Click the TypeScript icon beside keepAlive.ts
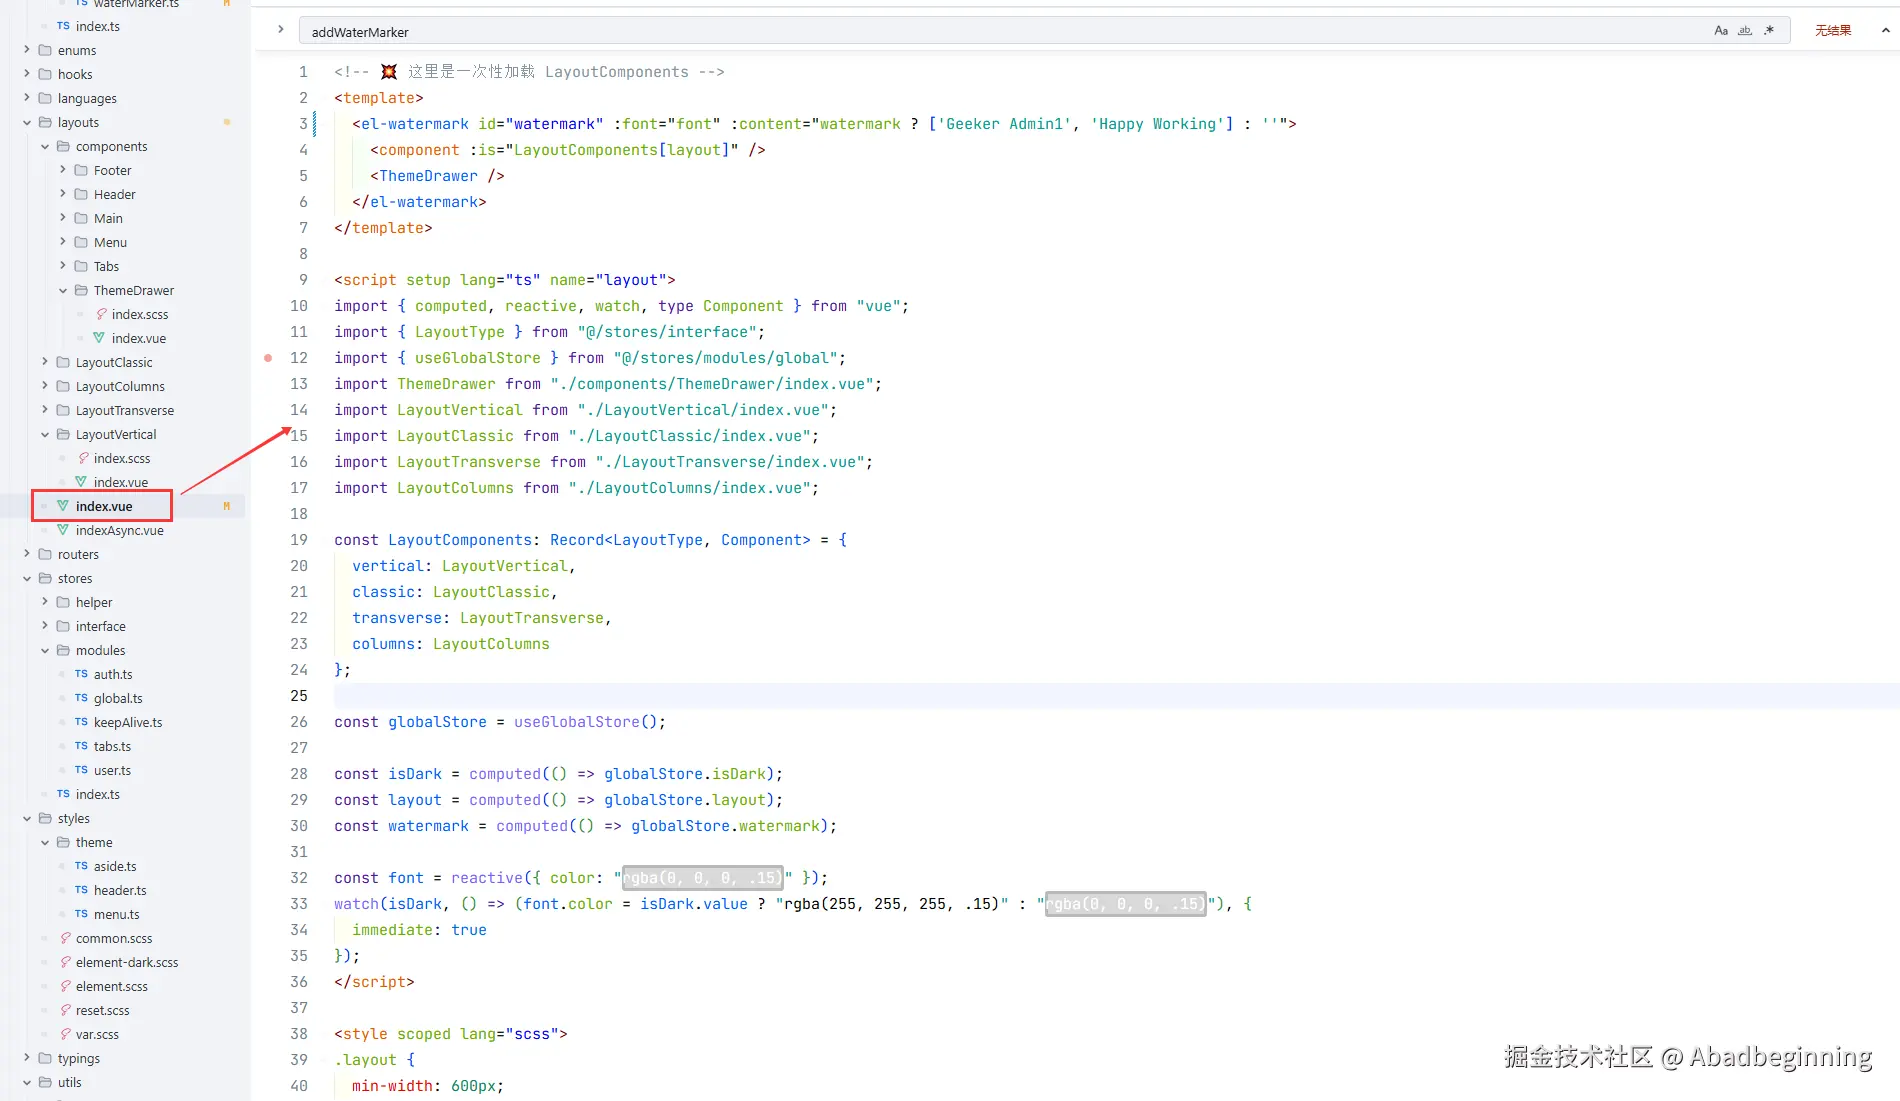The height and width of the screenshot is (1101, 1900). (x=81, y=722)
